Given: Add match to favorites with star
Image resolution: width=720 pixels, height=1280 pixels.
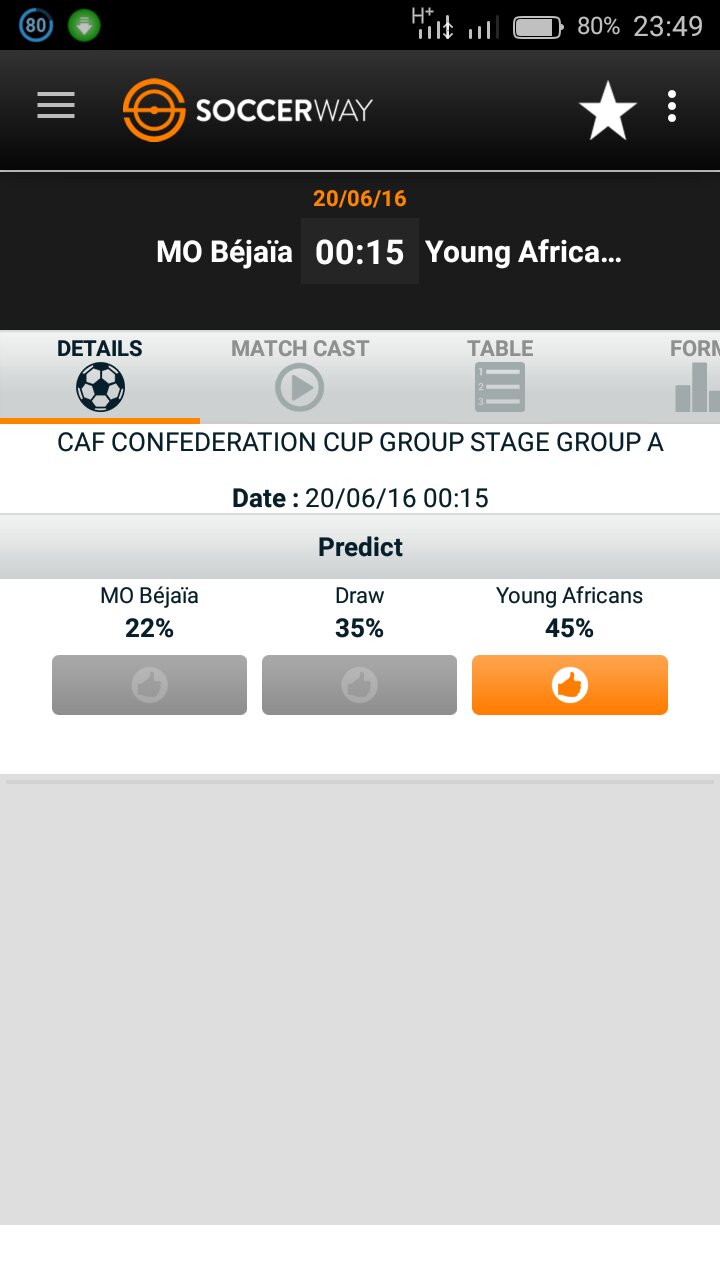Looking at the screenshot, I should (x=607, y=110).
